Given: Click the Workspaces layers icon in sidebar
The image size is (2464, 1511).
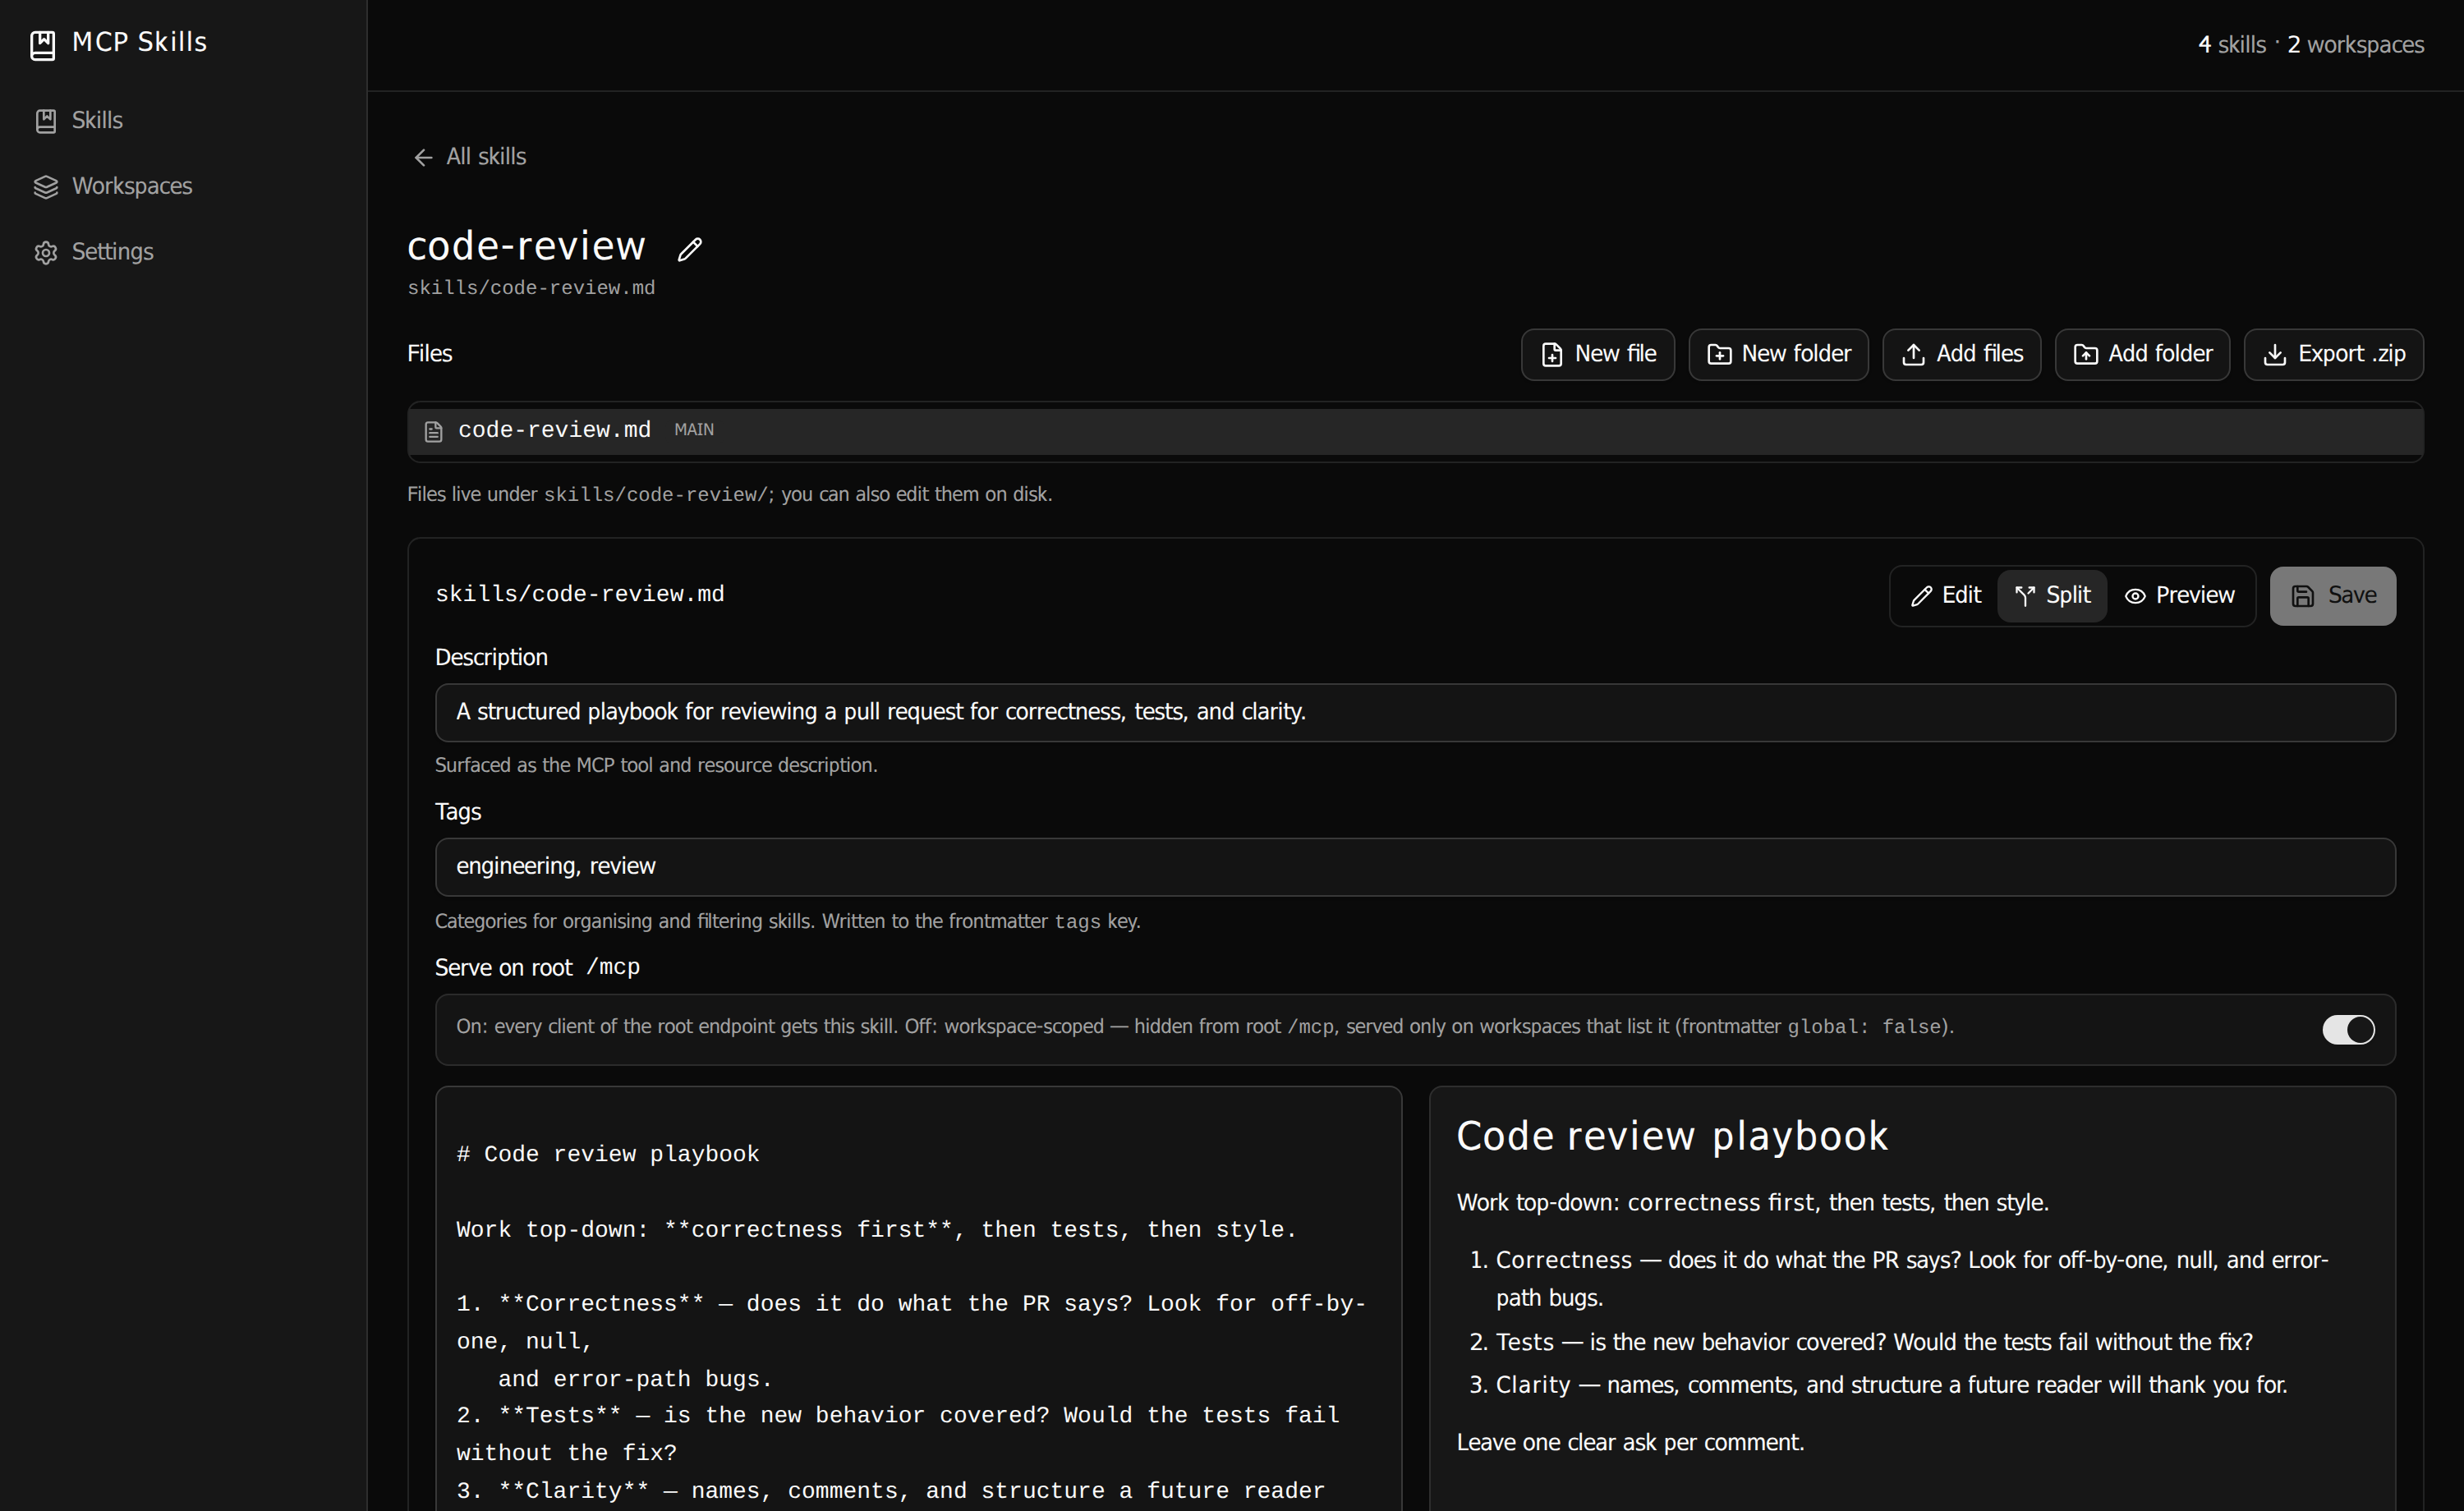Looking at the screenshot, I should pos(46,187).
